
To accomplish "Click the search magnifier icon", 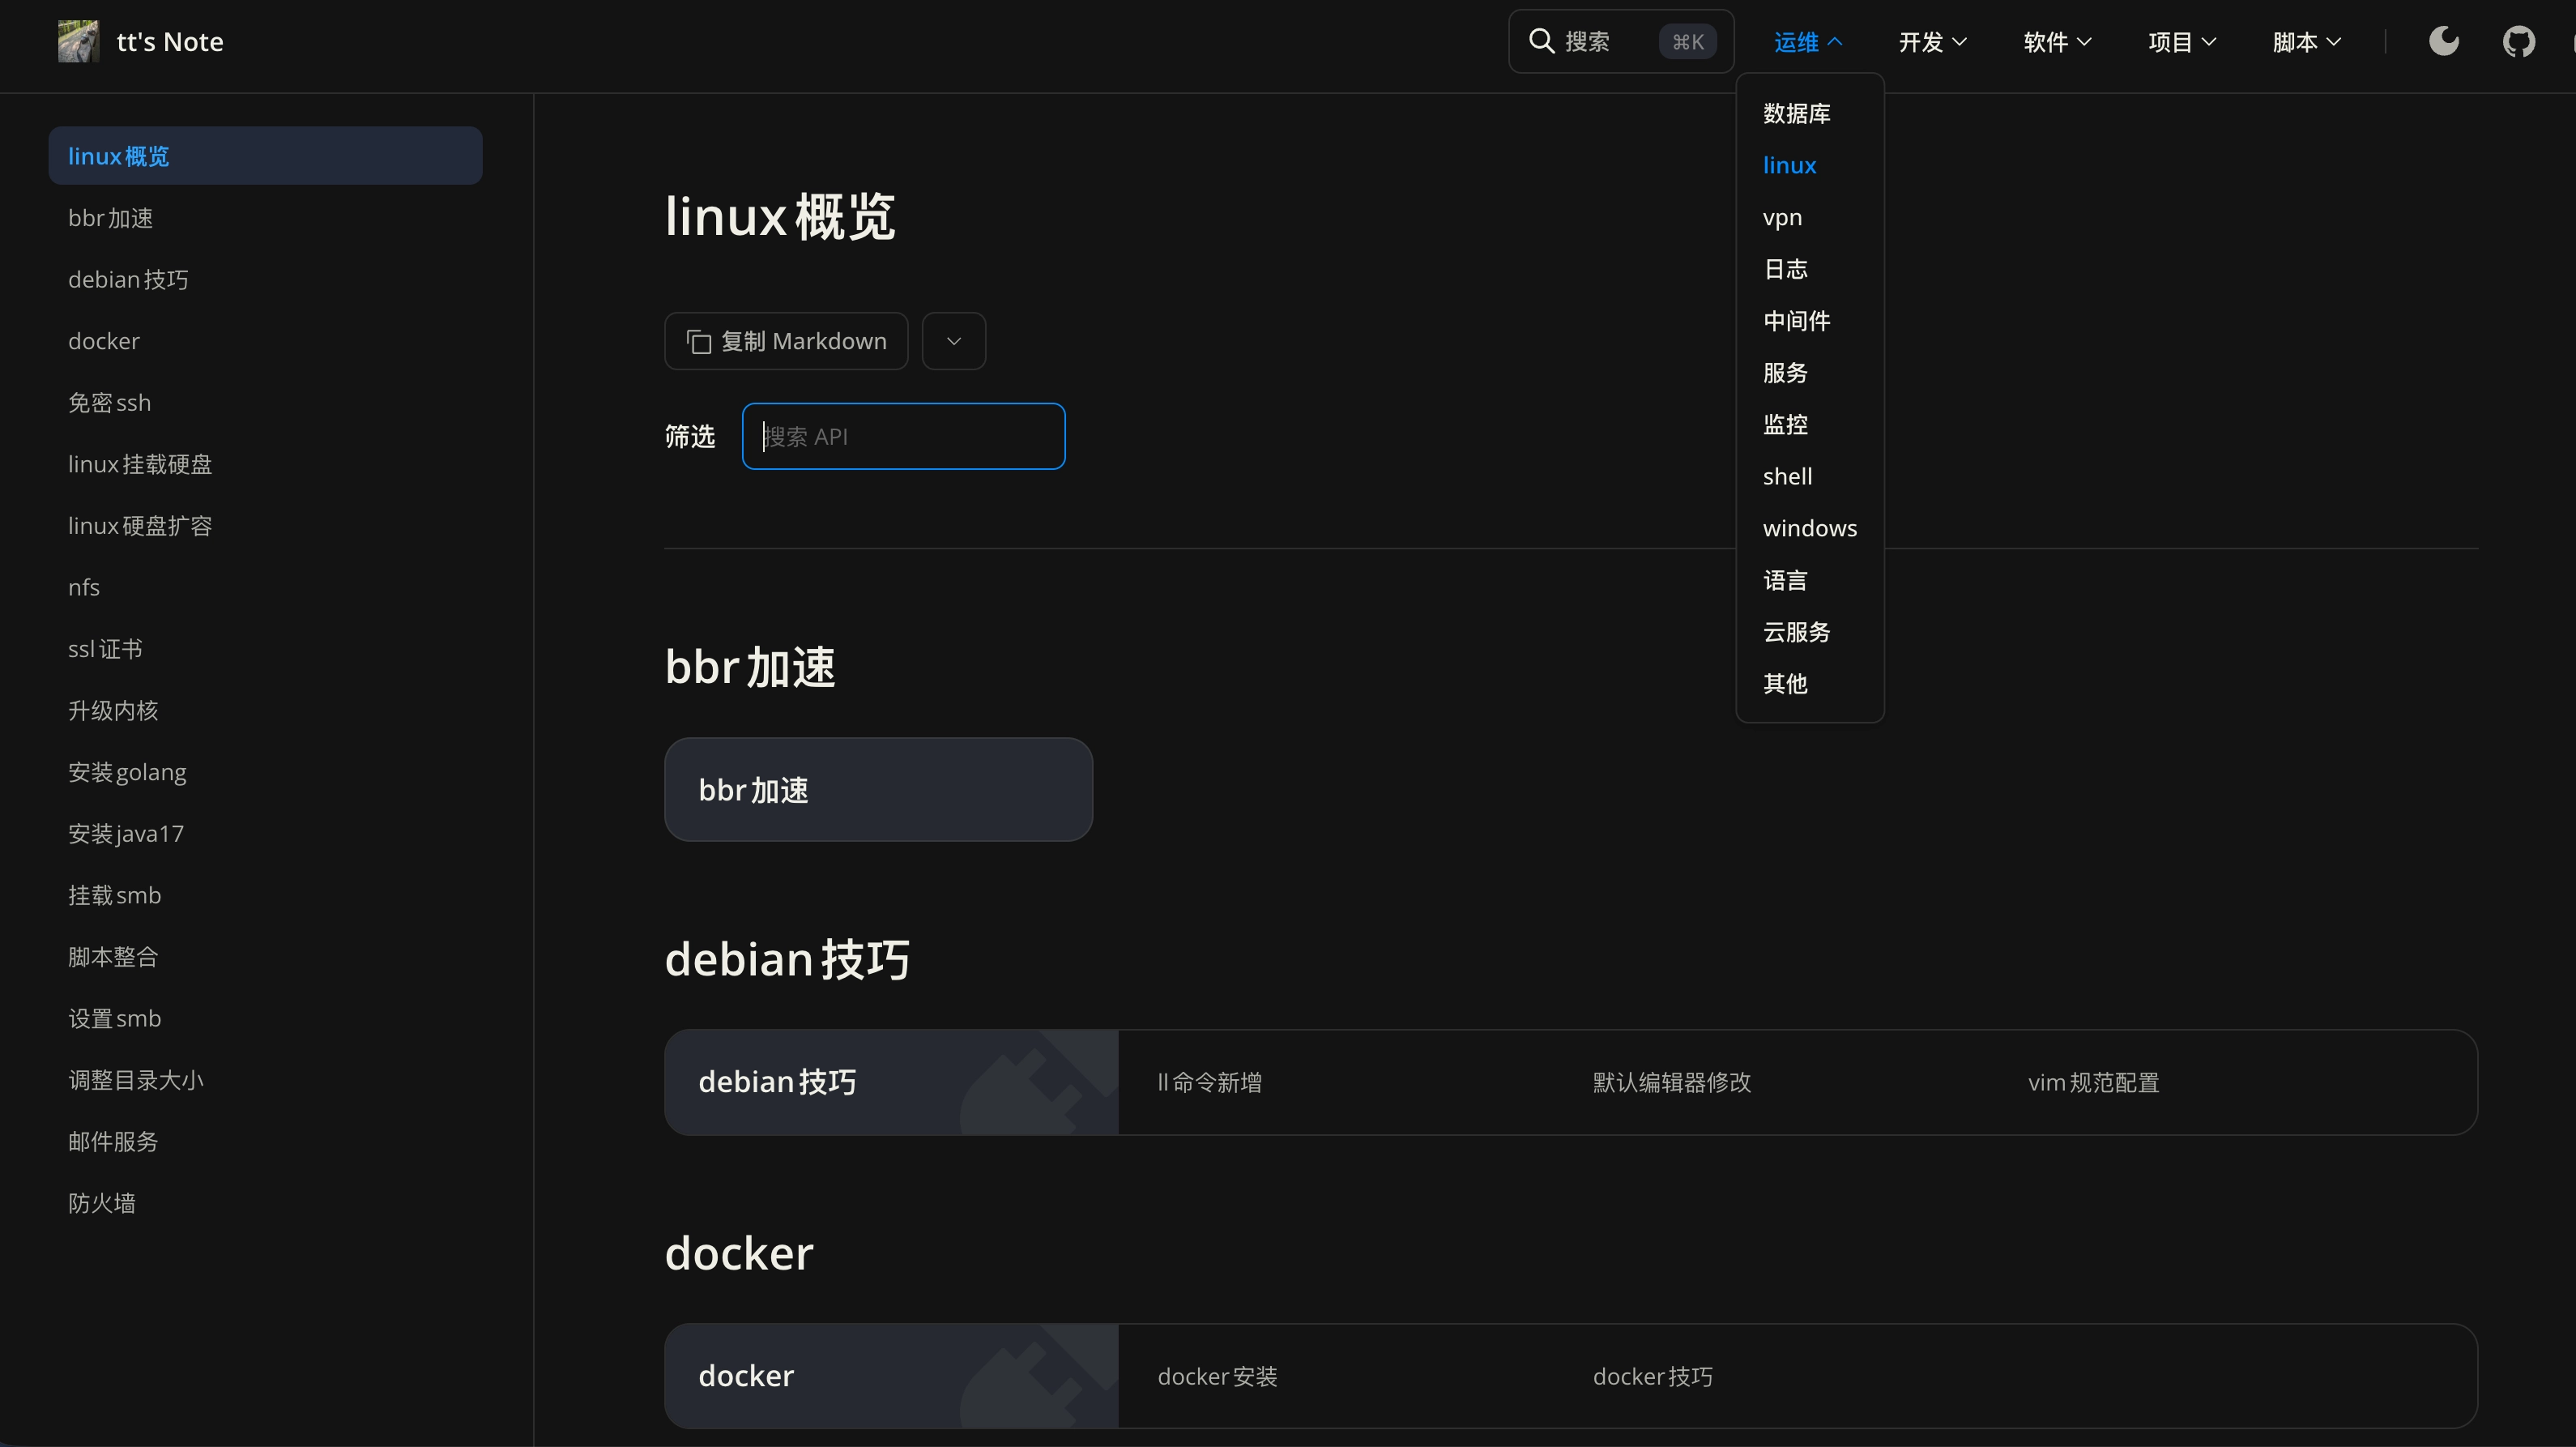I will click(x=1541, y=41).
